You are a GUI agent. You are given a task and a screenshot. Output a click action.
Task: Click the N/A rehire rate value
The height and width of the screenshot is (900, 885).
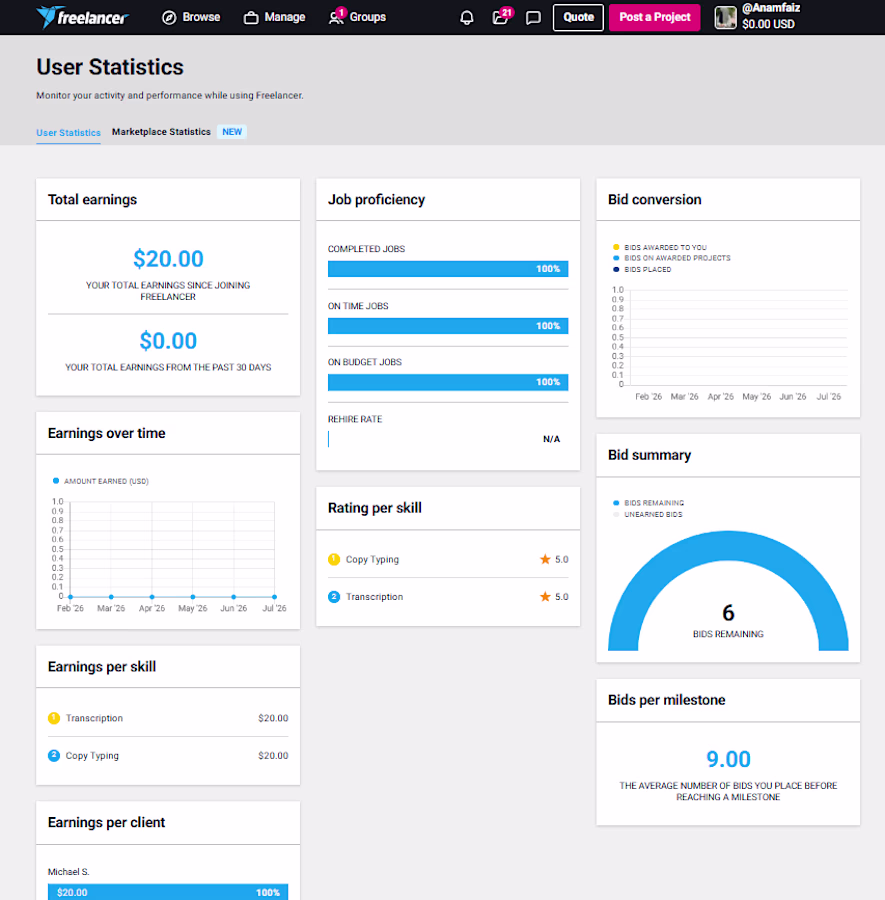551,439
